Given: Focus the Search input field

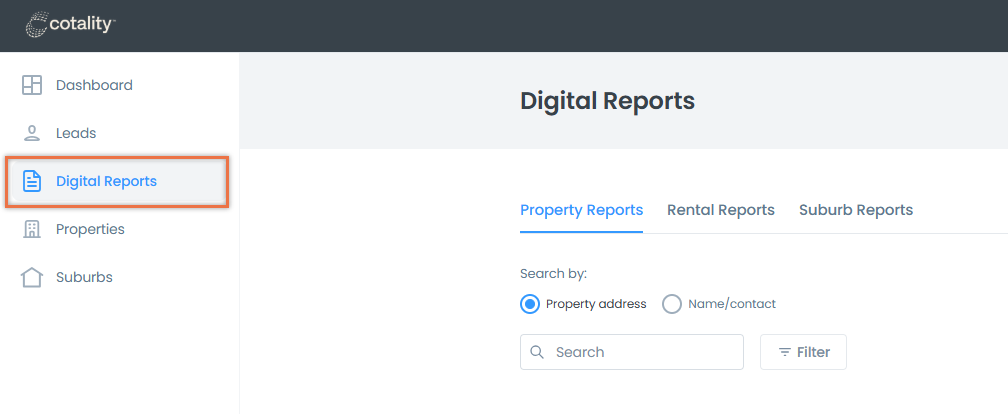Looking at the screenshot, I should (x=632, y=352).
